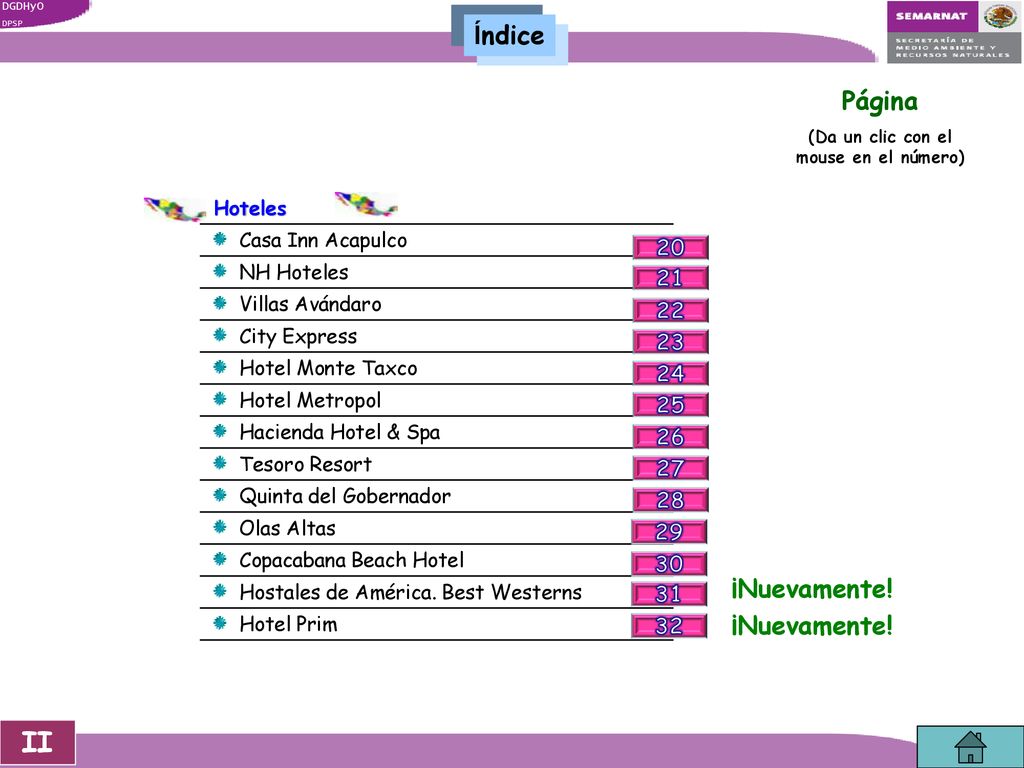Image resolution: width=1024 pixels, height=768 pixels.
Task: Click the Hoteles heading
Action: point(250,208)
